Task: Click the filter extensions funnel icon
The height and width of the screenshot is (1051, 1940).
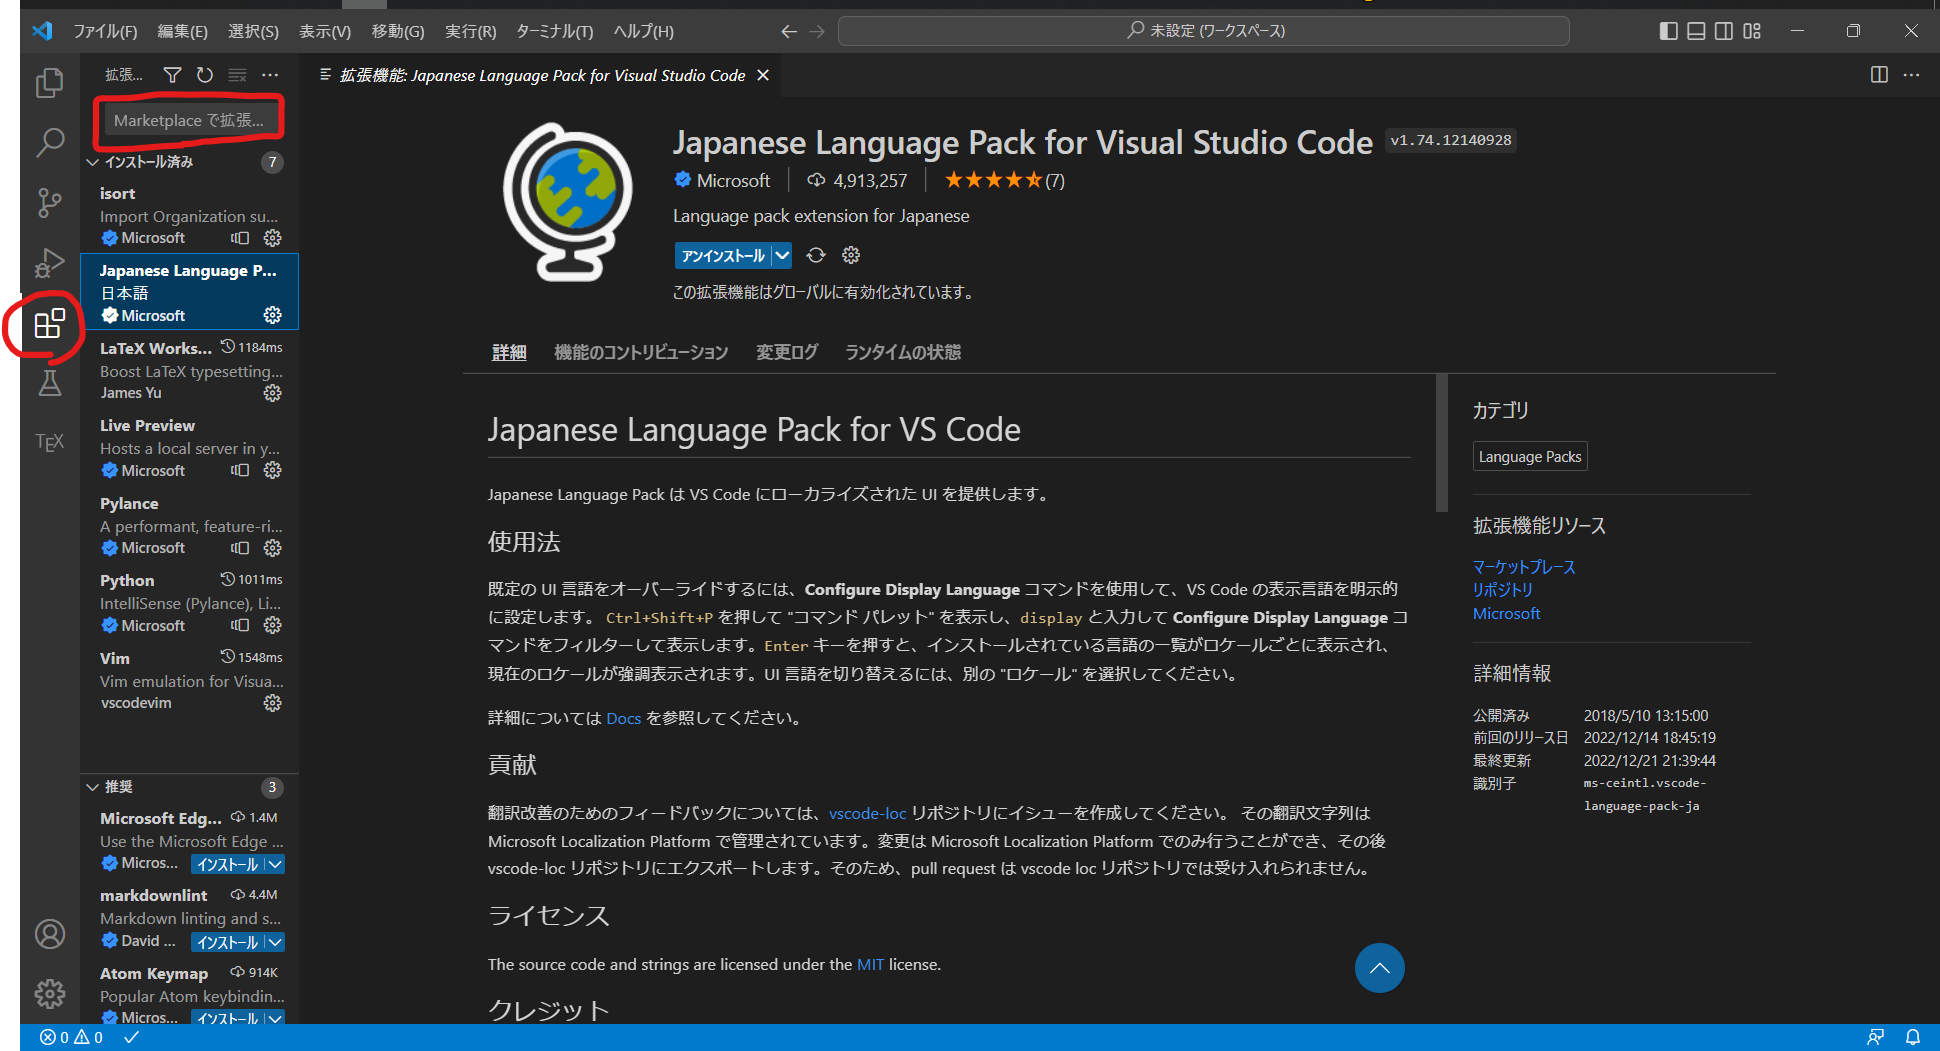Action: pyautogui.click(x=172, y=75)
